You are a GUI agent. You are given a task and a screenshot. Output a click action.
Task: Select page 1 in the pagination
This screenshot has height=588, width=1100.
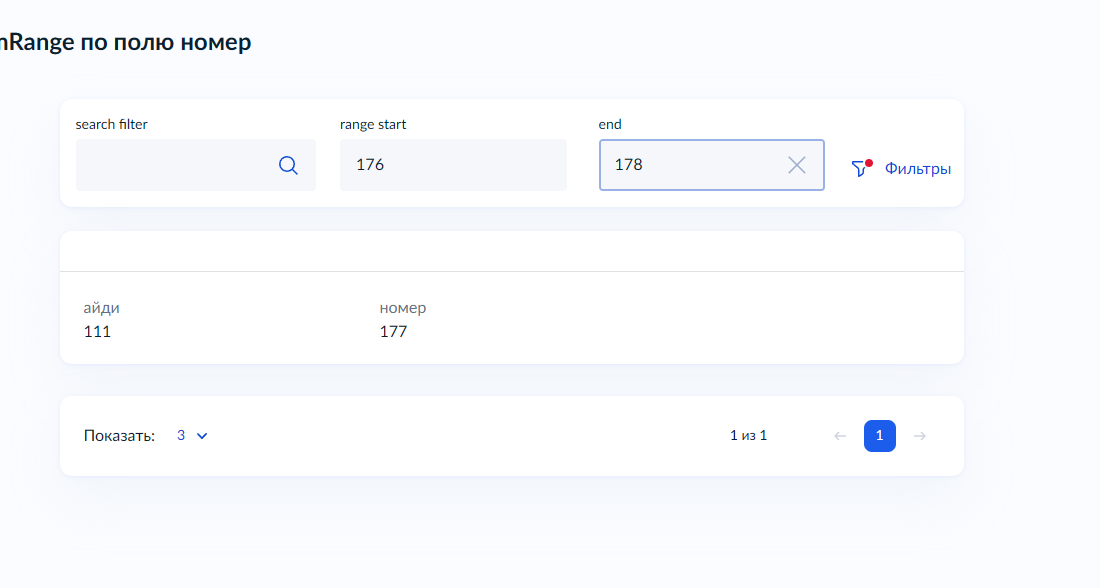click(879, 436)
